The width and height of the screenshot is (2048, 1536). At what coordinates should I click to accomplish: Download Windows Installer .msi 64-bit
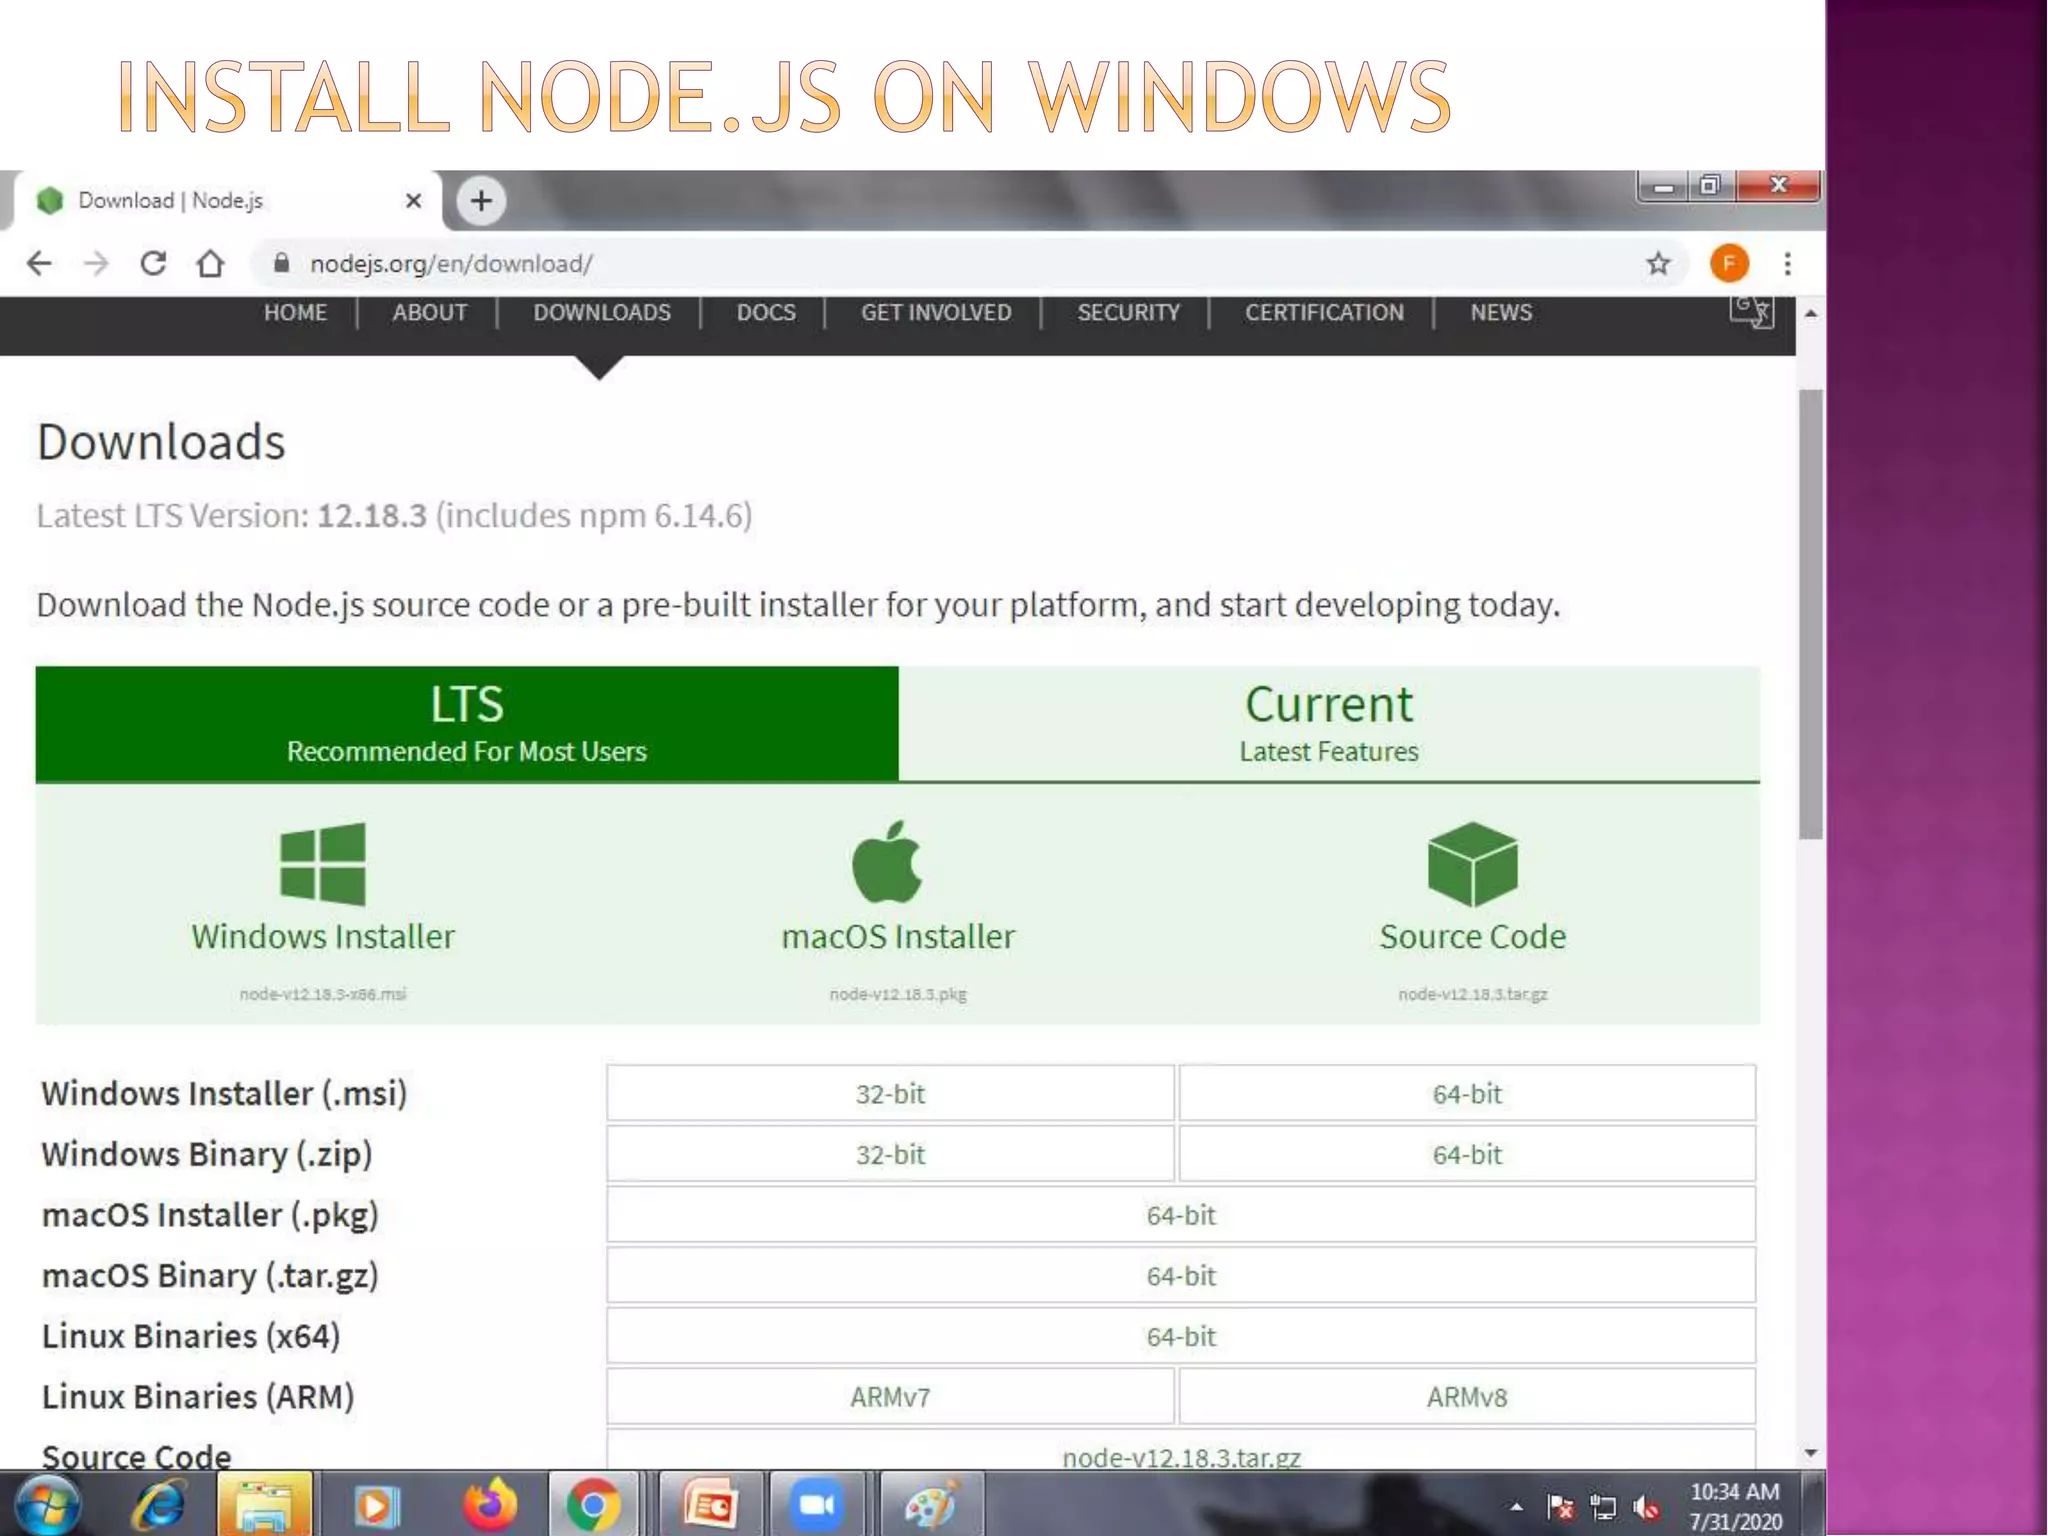(1466, 1094)
